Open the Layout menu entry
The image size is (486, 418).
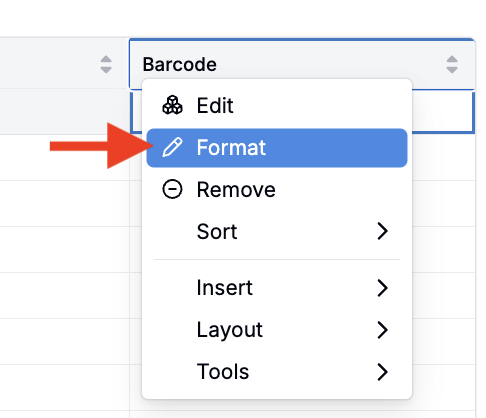pos(277,330)
